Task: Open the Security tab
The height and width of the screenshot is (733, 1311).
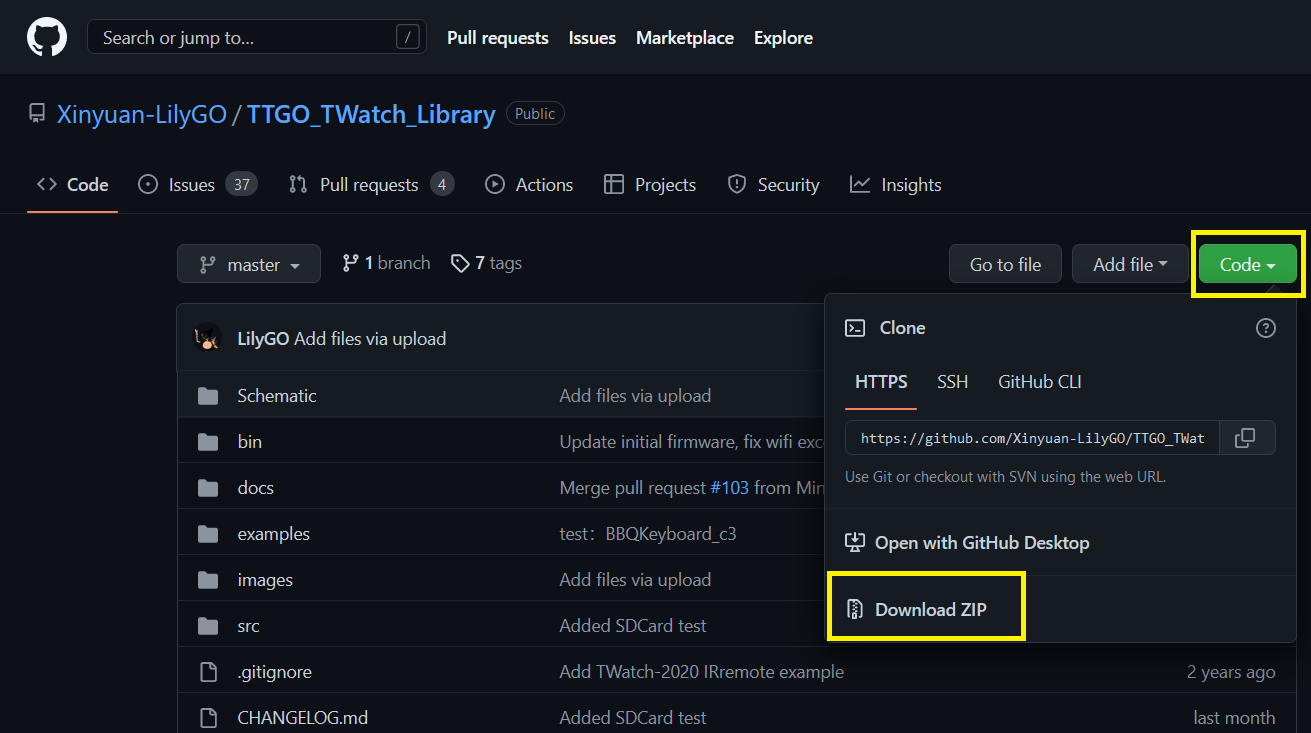Action: (773, 185)
